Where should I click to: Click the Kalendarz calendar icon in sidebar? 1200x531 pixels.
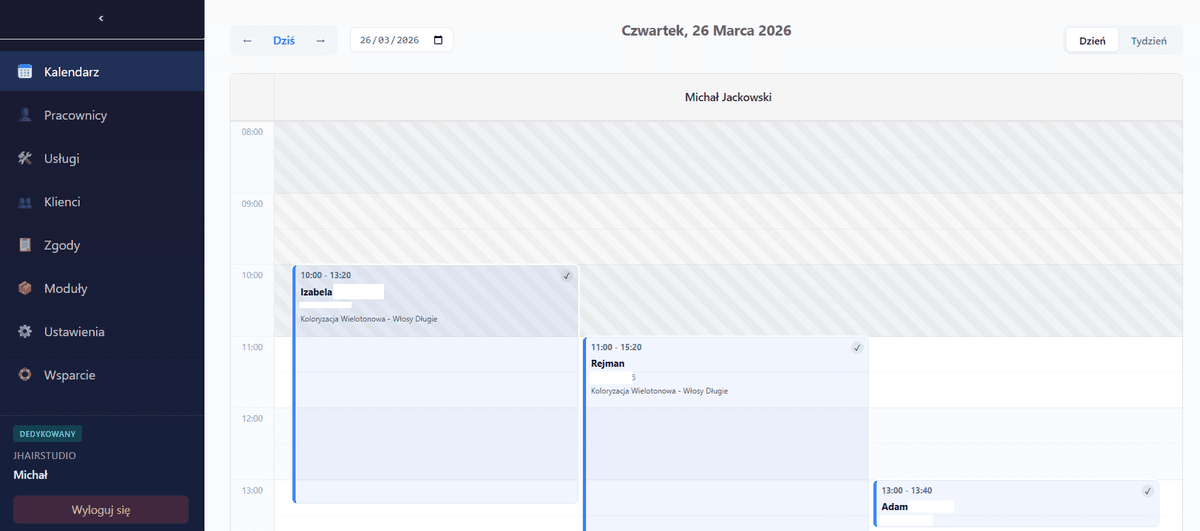point(25,72)
